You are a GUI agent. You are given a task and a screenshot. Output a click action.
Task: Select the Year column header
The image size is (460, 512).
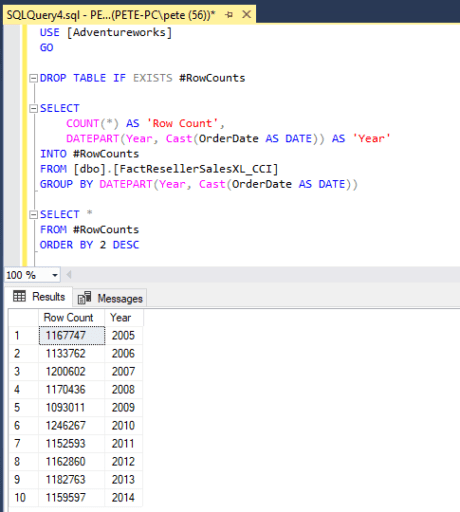point(124,318)
